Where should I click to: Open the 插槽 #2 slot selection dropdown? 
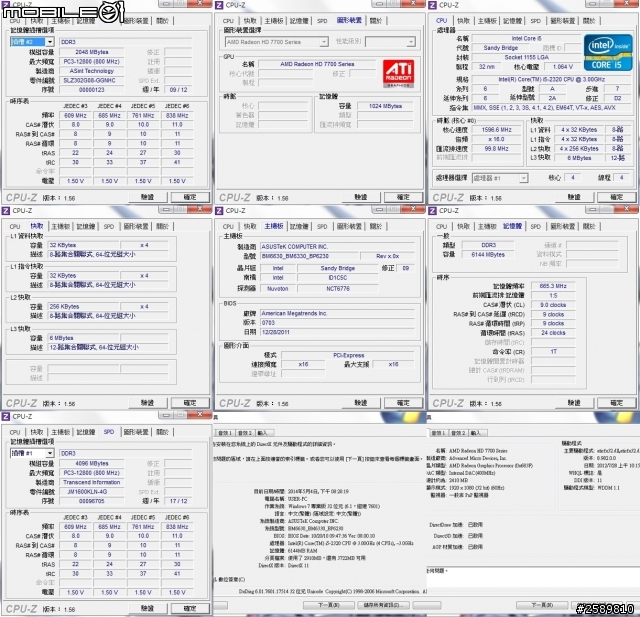coord(50,42)
